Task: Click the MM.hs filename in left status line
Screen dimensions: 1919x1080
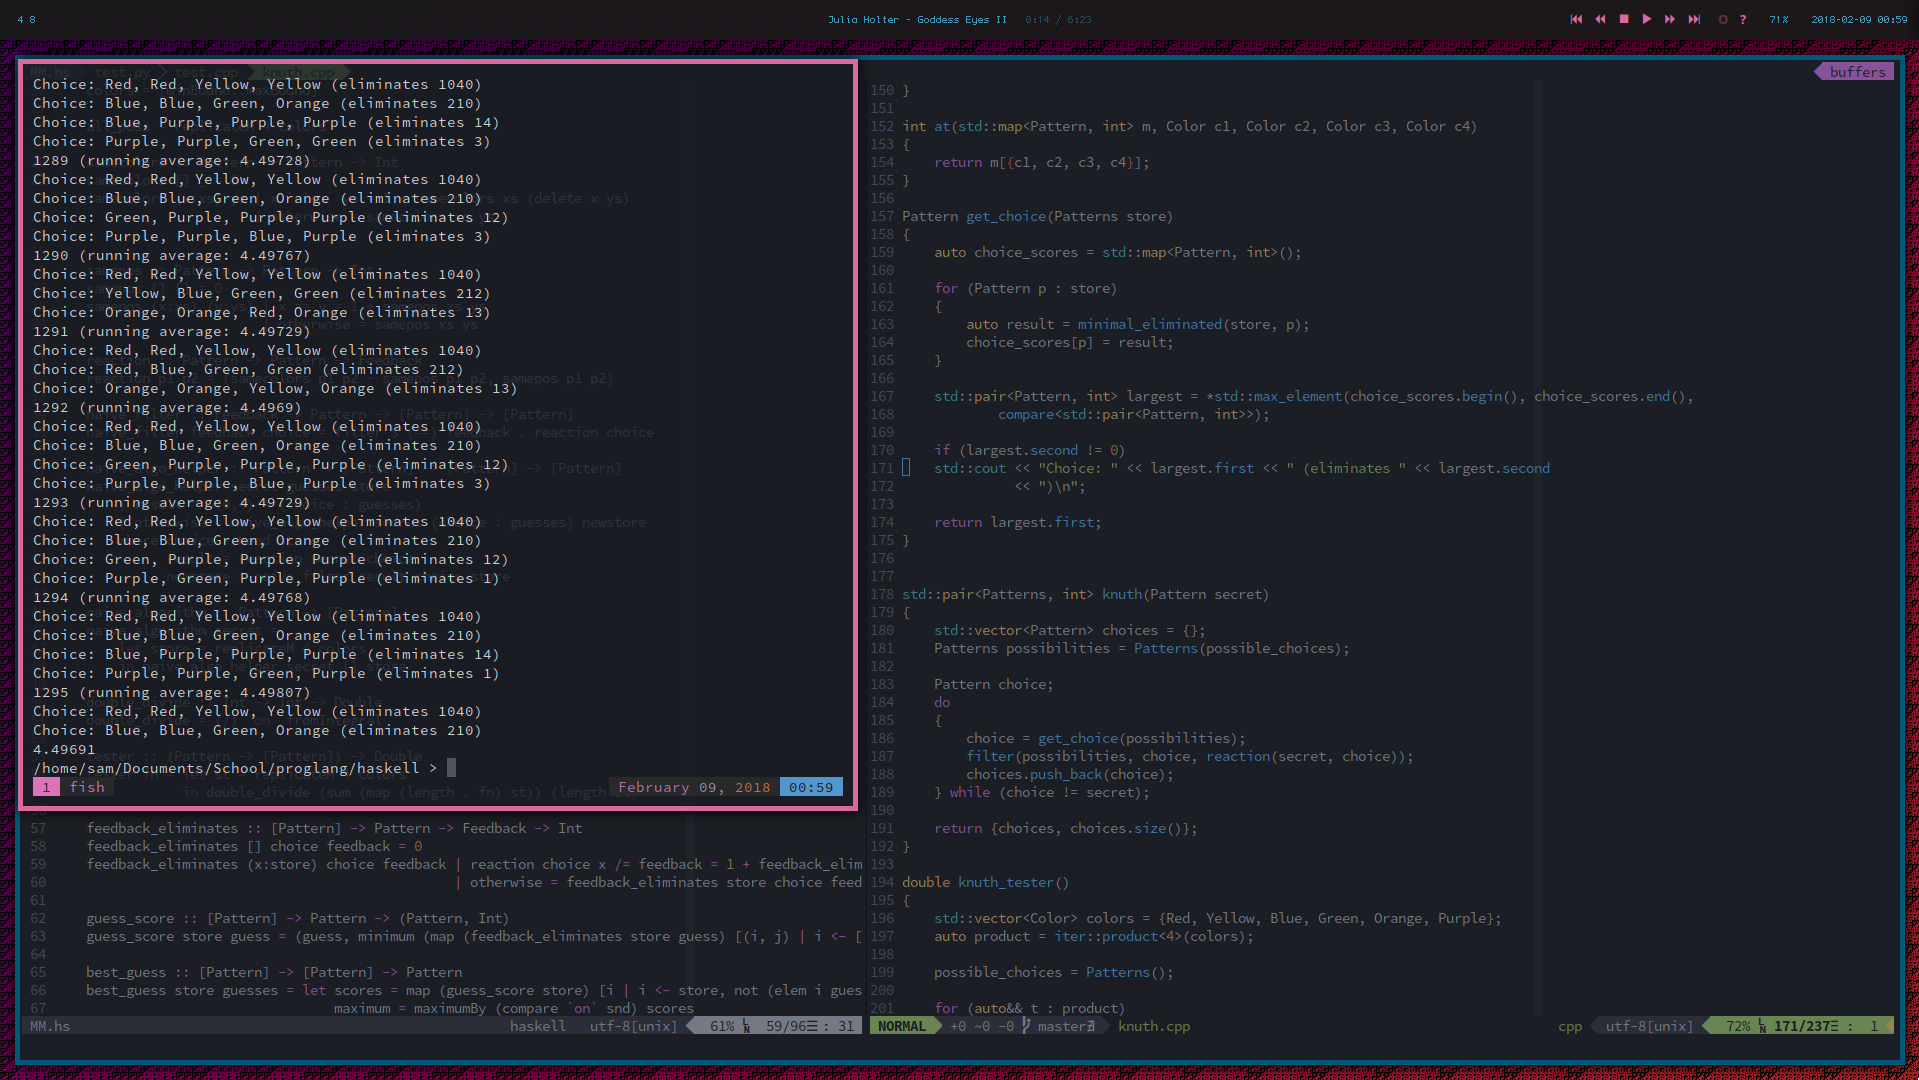Action: (x=50, y=1026)
